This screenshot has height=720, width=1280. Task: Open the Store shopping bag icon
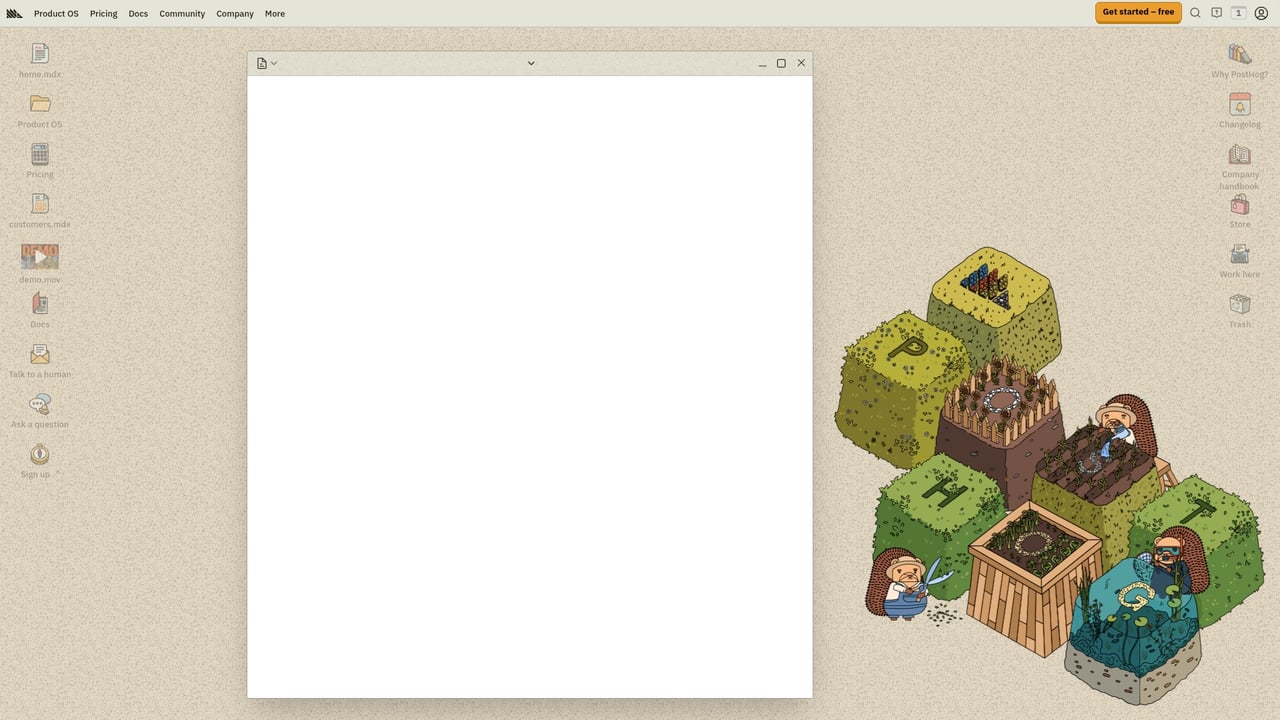[x=1239, y=204]
